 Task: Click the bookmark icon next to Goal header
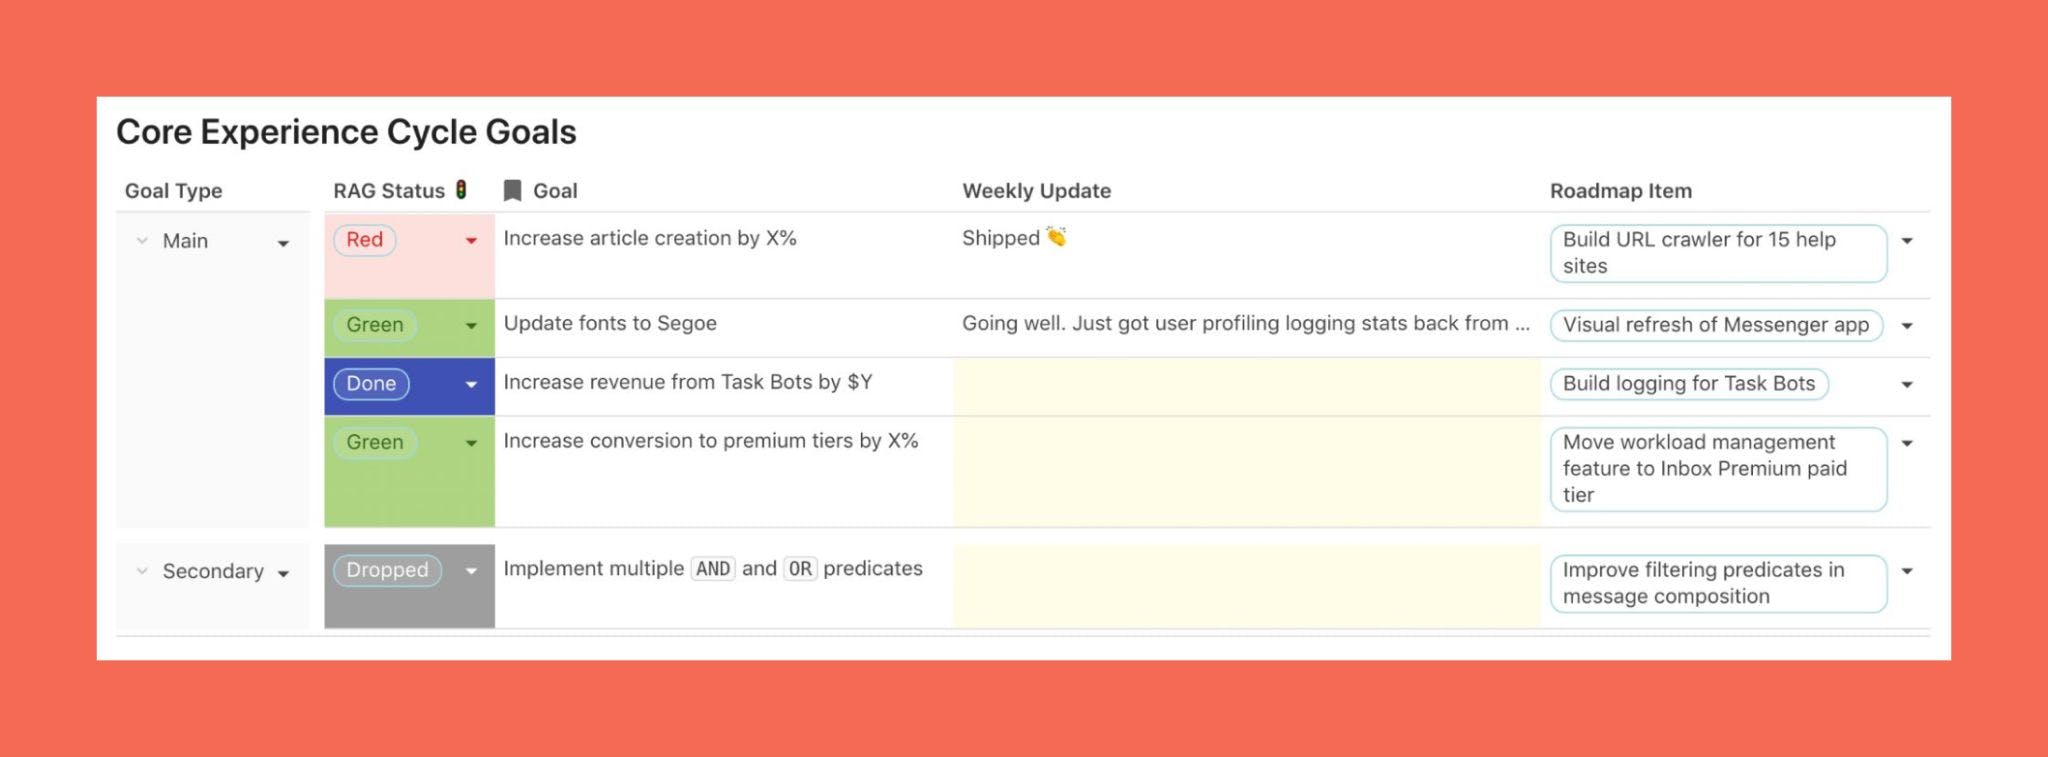click(512, 190)
